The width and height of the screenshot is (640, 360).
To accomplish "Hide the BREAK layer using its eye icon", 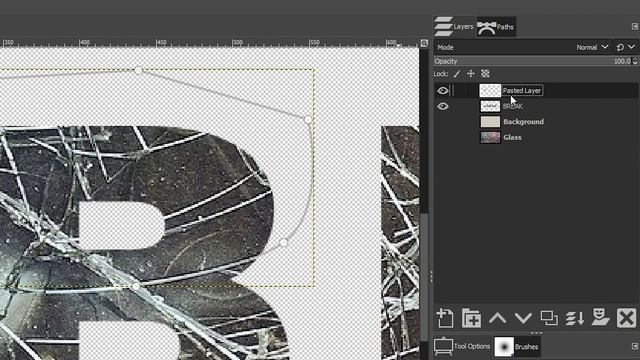I will 443,107.
